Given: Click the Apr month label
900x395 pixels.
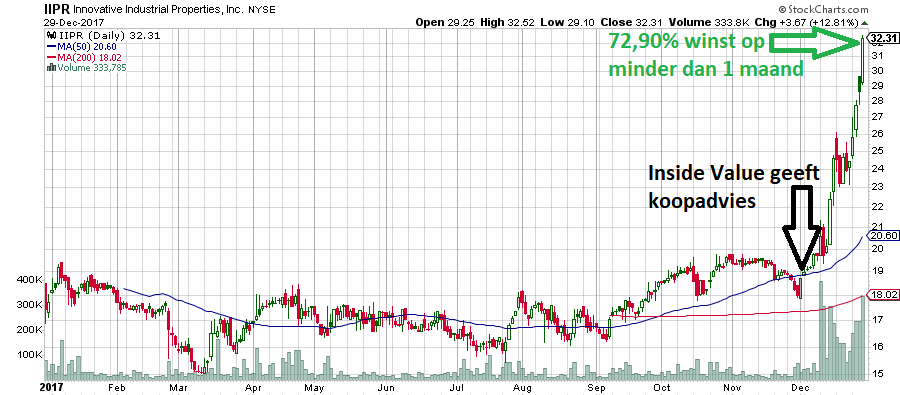Looking at the screenshot, I should (x=253, y=388).
